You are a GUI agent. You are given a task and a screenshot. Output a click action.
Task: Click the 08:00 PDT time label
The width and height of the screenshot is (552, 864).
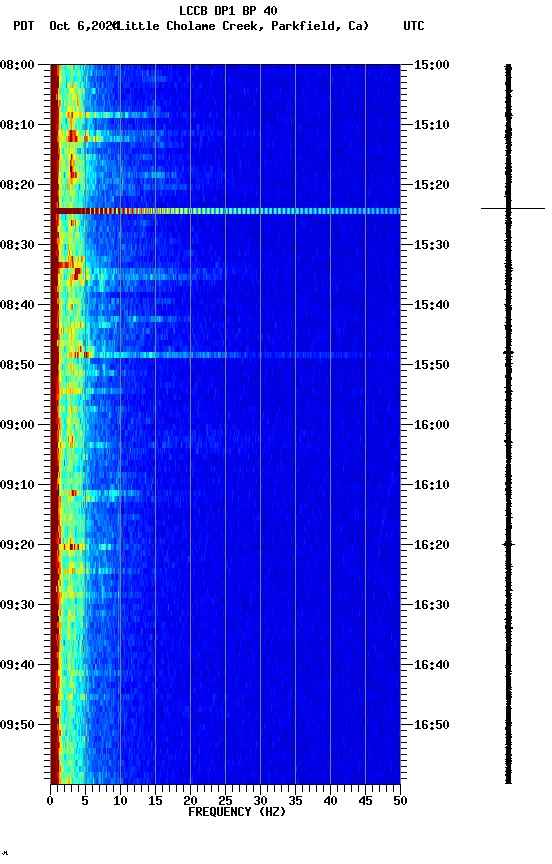17,65
